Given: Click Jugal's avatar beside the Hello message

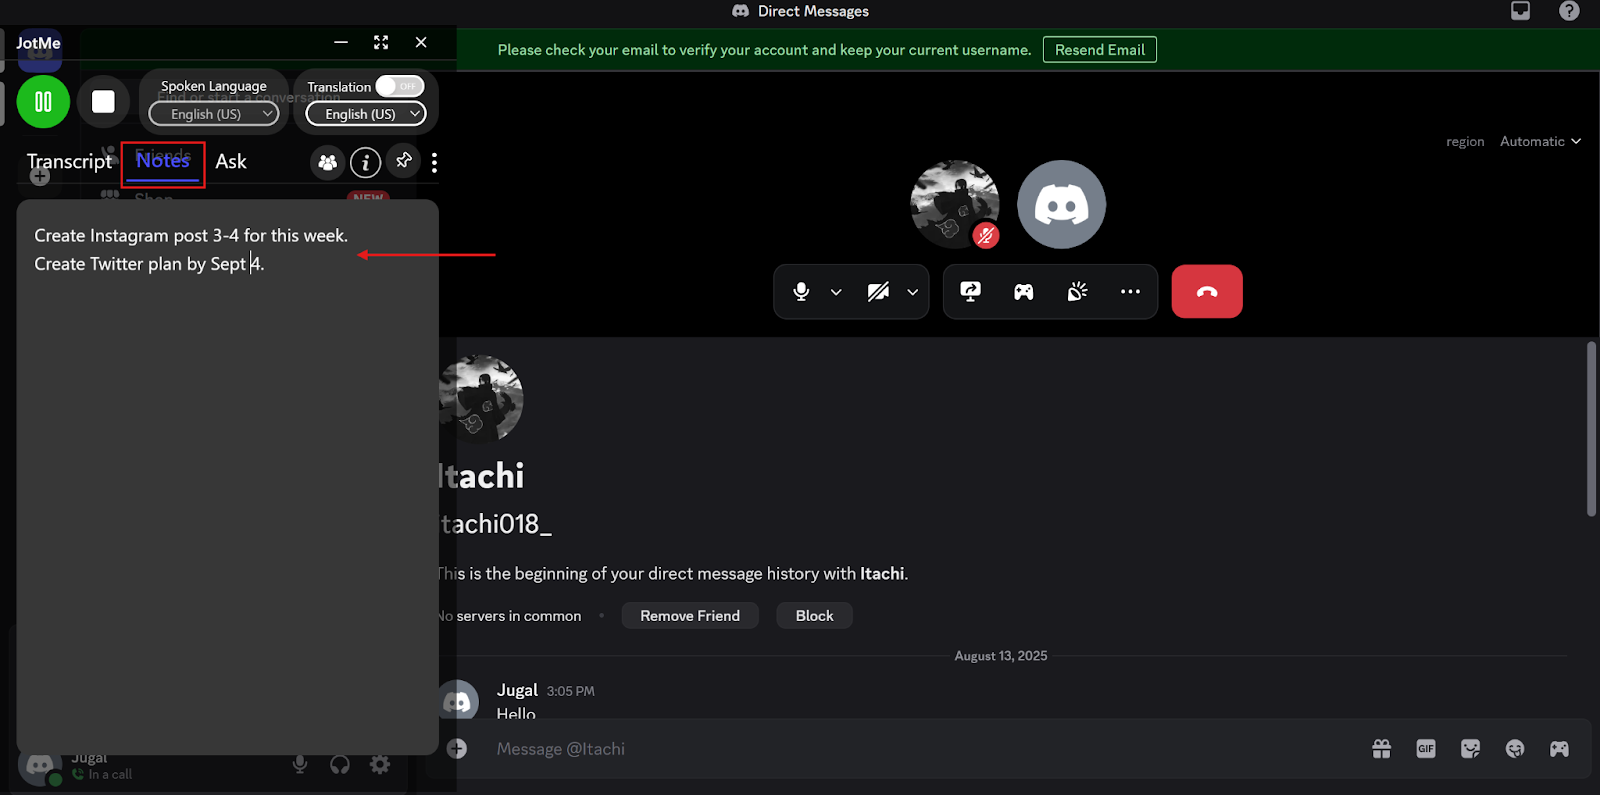Looking at the screenshot, I should coord(459,699).
